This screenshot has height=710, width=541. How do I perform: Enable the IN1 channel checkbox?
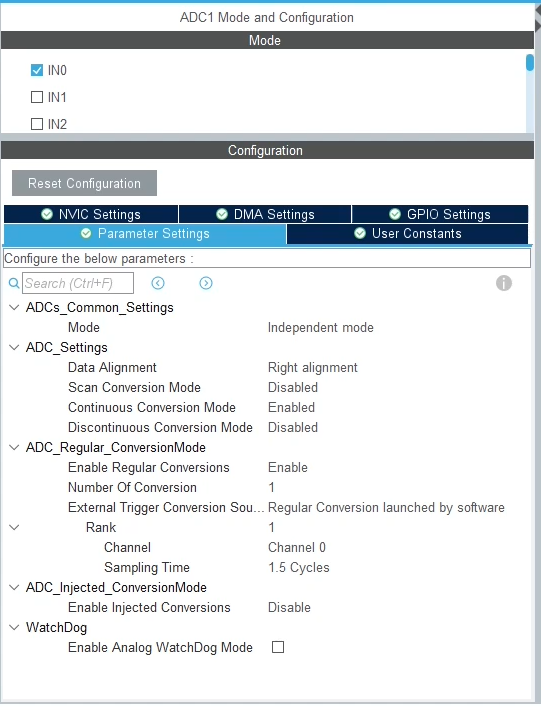coord(37,97)
